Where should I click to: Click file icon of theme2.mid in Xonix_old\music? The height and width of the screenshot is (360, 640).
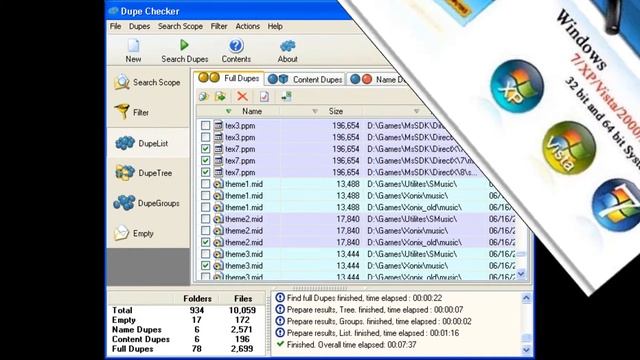[218, 242]
